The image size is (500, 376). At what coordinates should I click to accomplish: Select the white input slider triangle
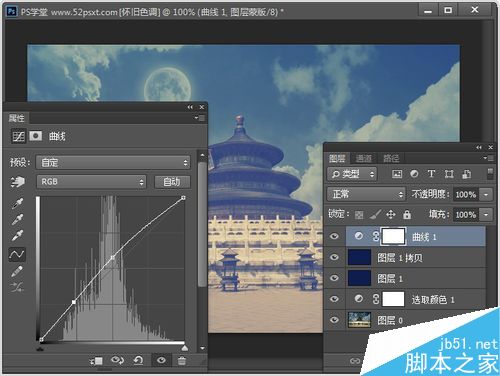[x=185, y=348]
